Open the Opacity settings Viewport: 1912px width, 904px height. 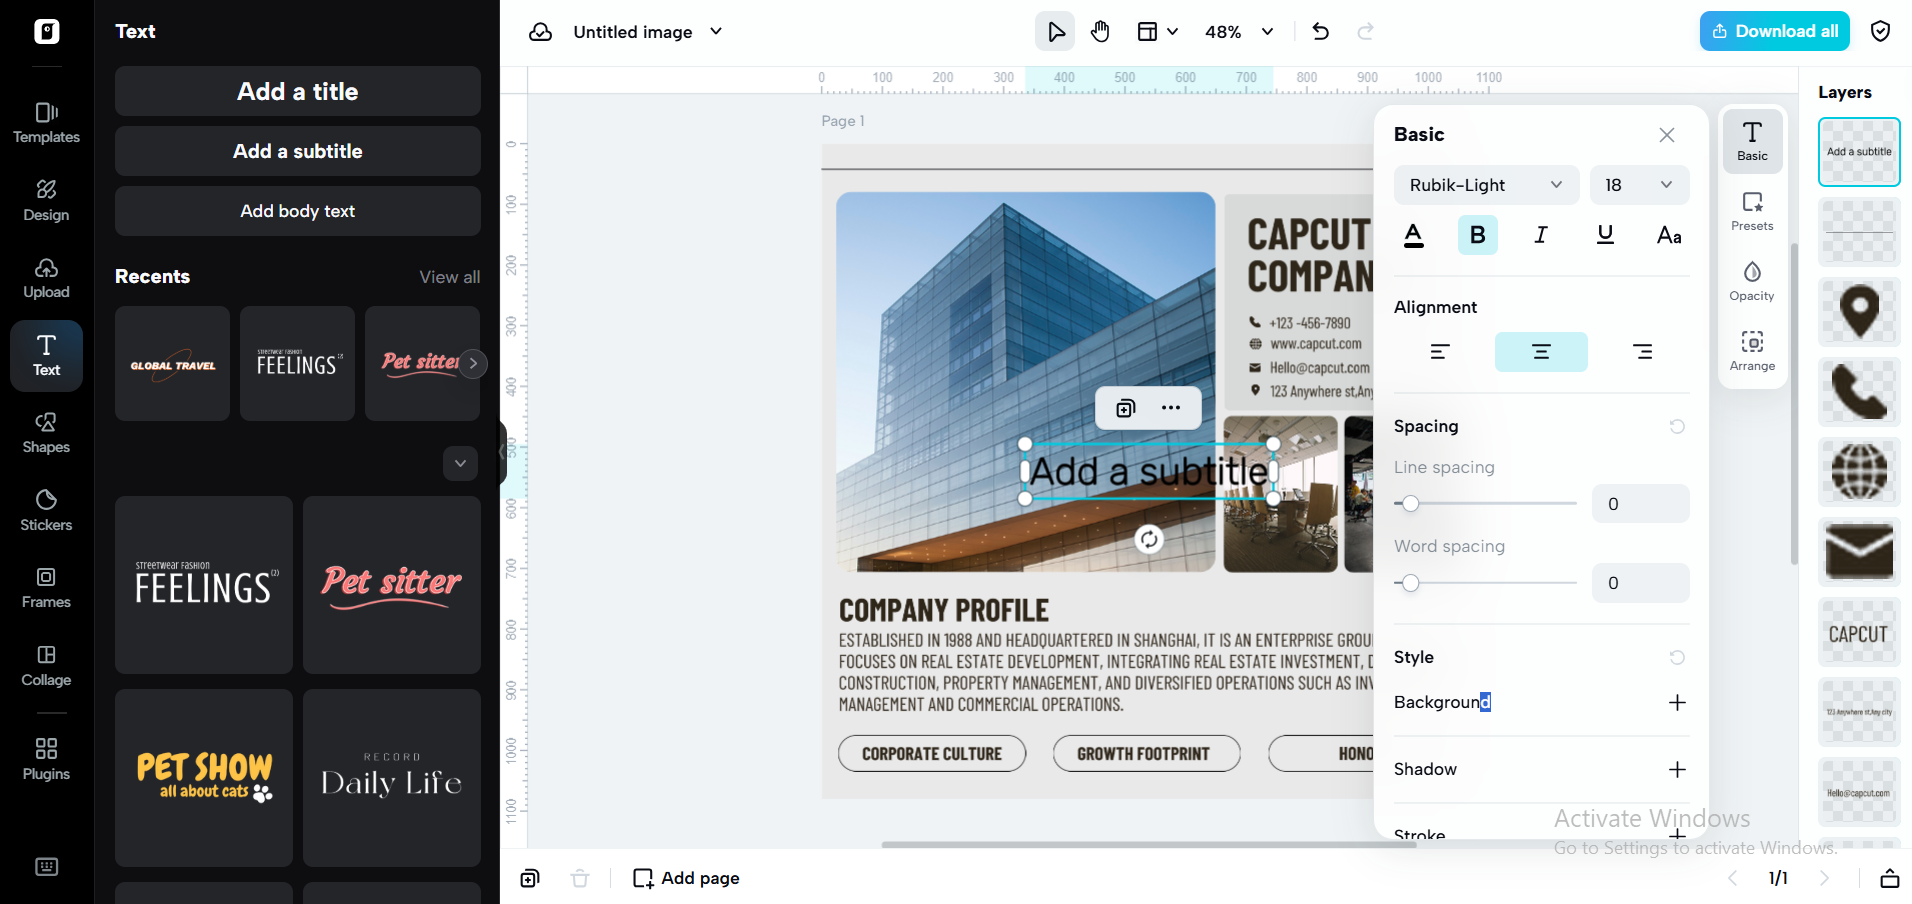(1751, 280)
